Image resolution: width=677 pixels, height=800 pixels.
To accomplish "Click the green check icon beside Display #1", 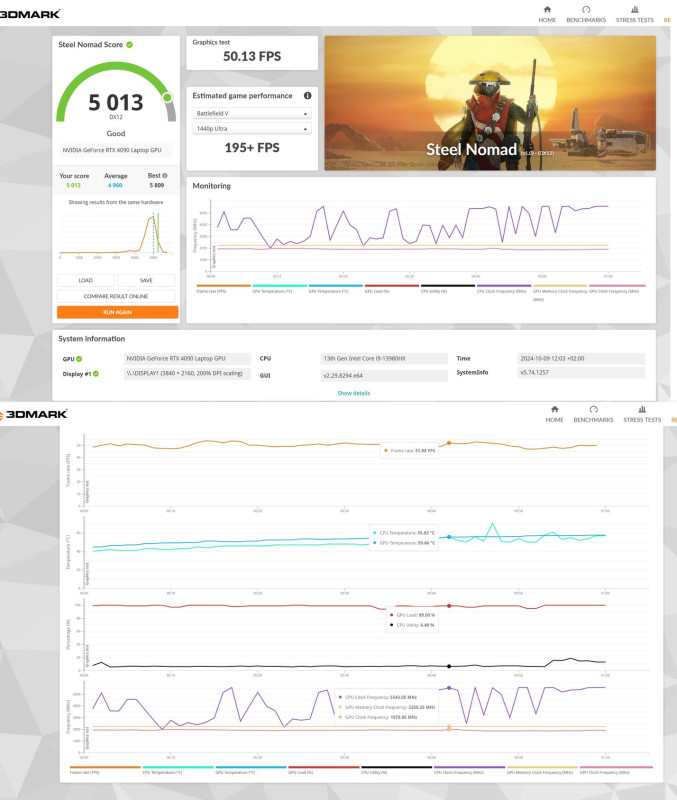I will click(x=96, y=373).
